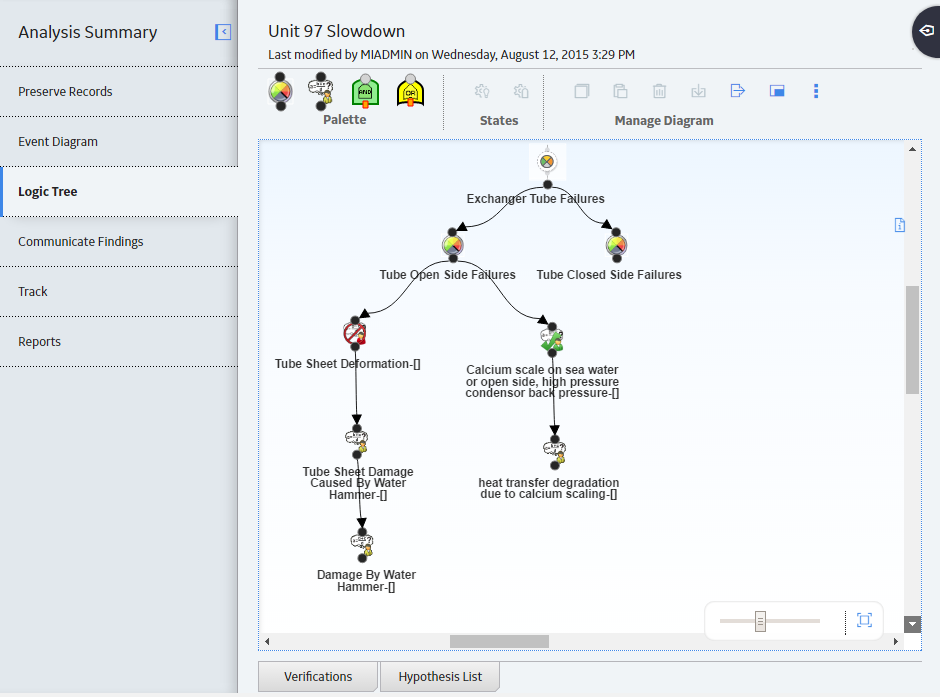Viewport: 940px width, 697px height.
Task: Click the fit-to-screen zoom icon
Action: coord(864,620)
